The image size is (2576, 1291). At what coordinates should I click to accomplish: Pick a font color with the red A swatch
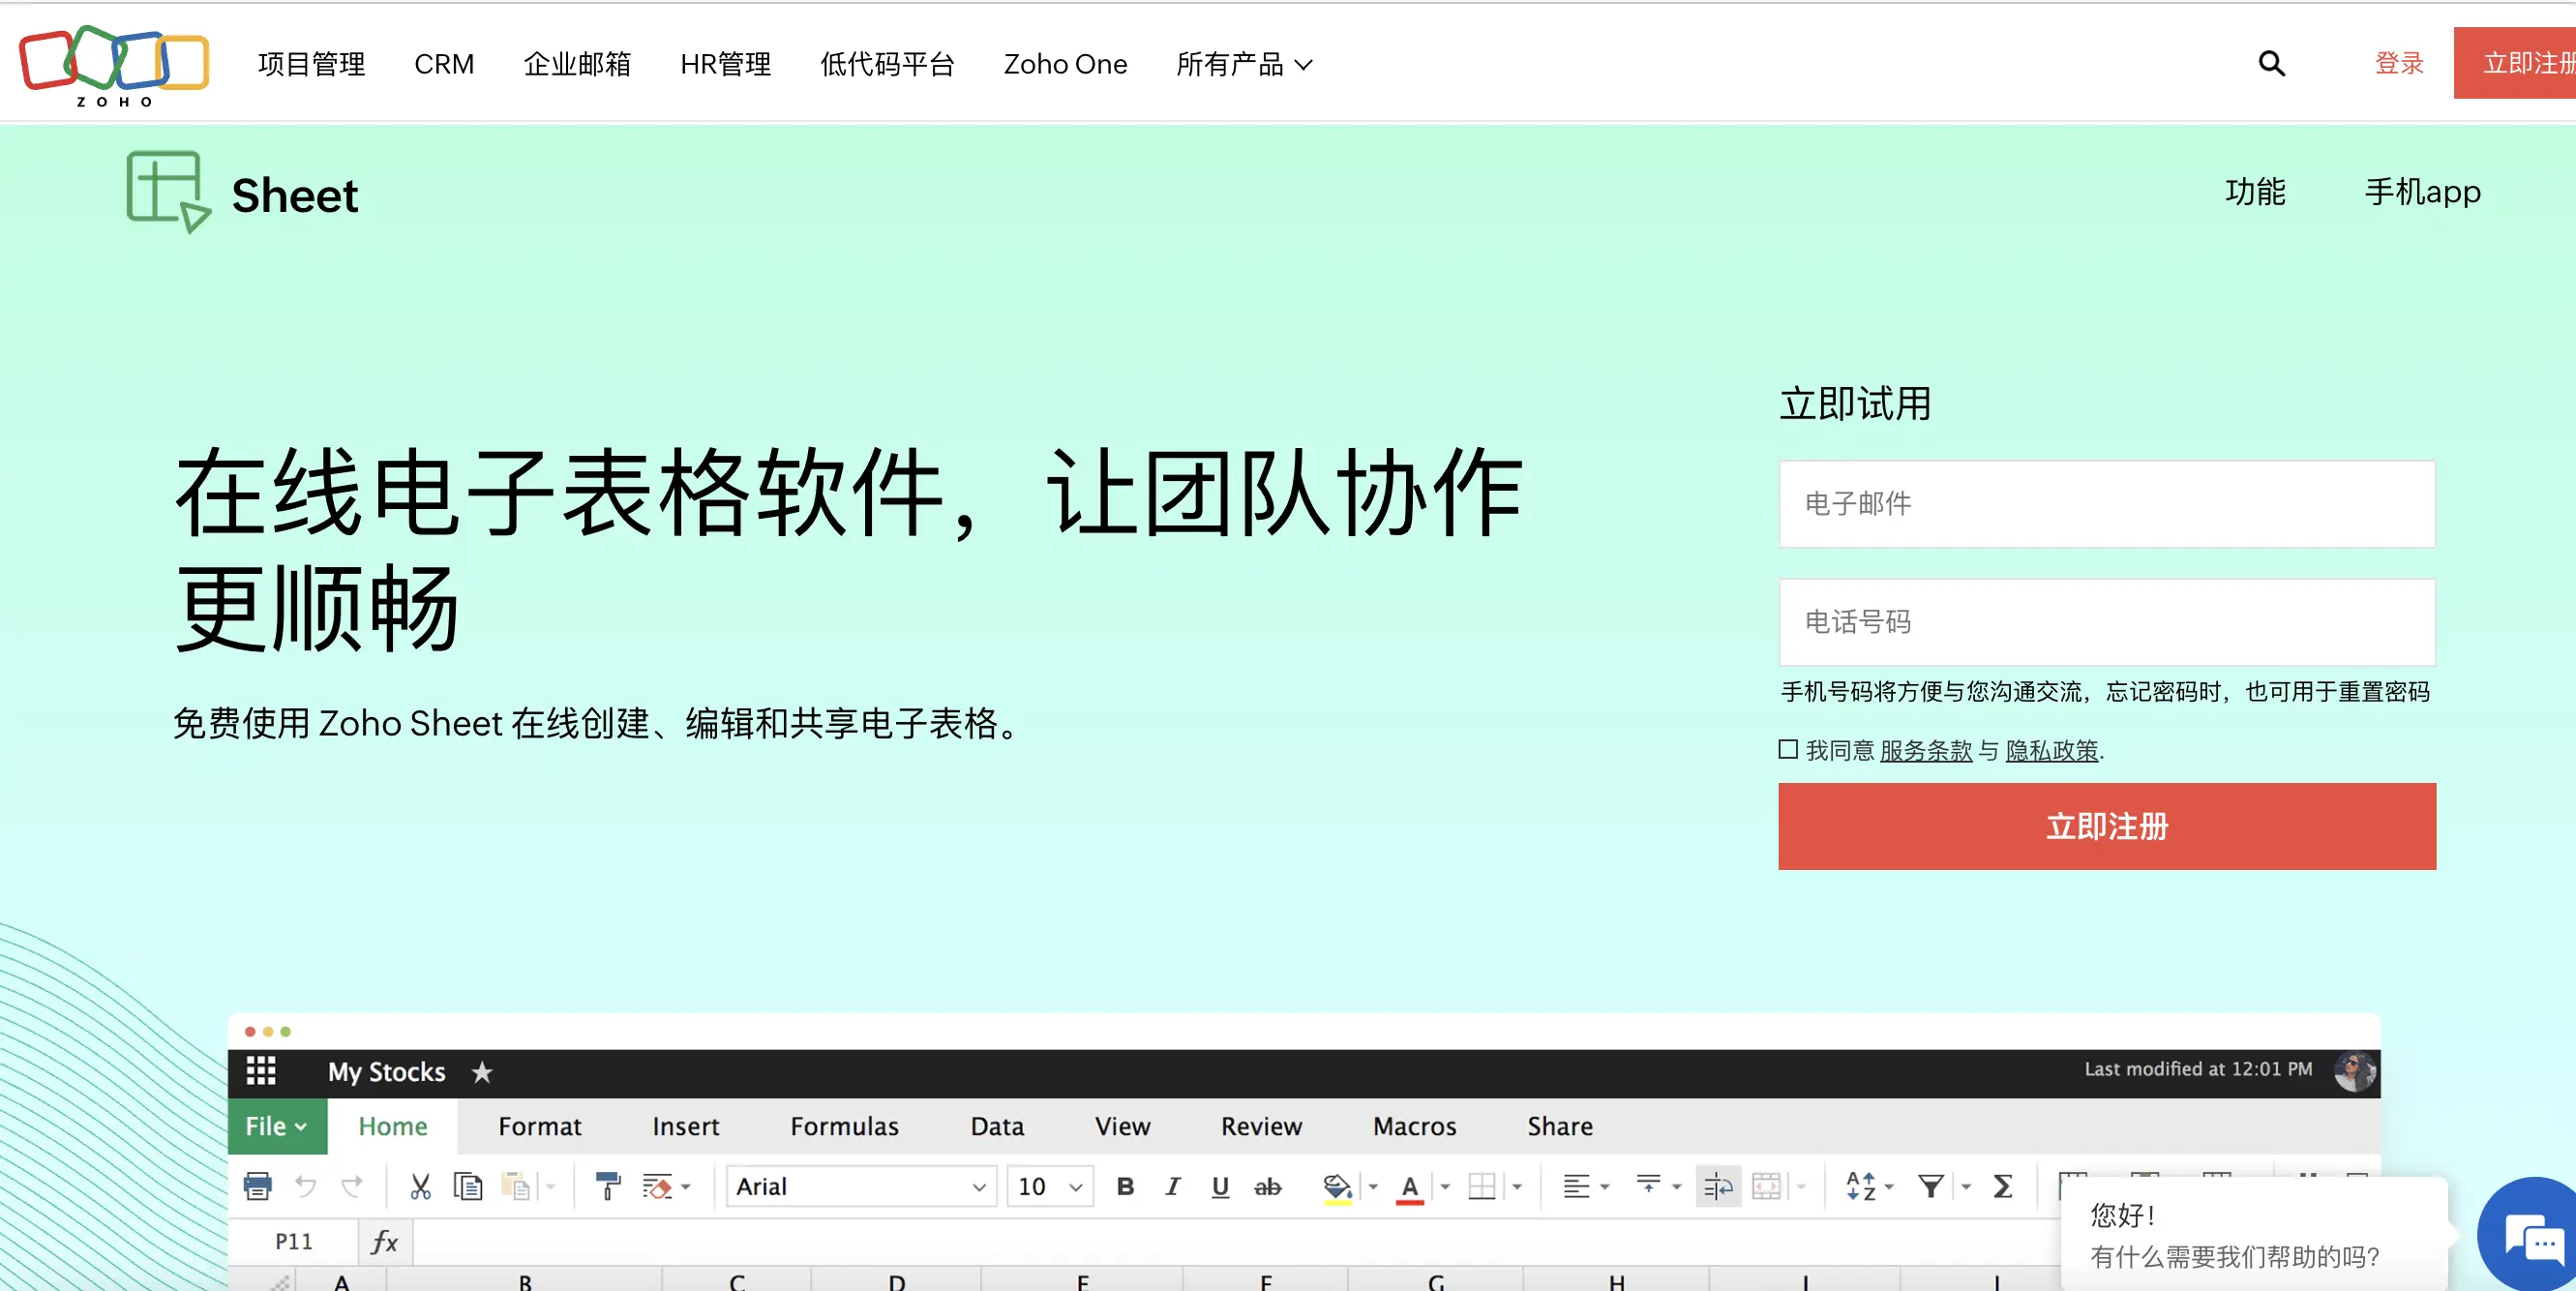click(x=1408, y=1186)
